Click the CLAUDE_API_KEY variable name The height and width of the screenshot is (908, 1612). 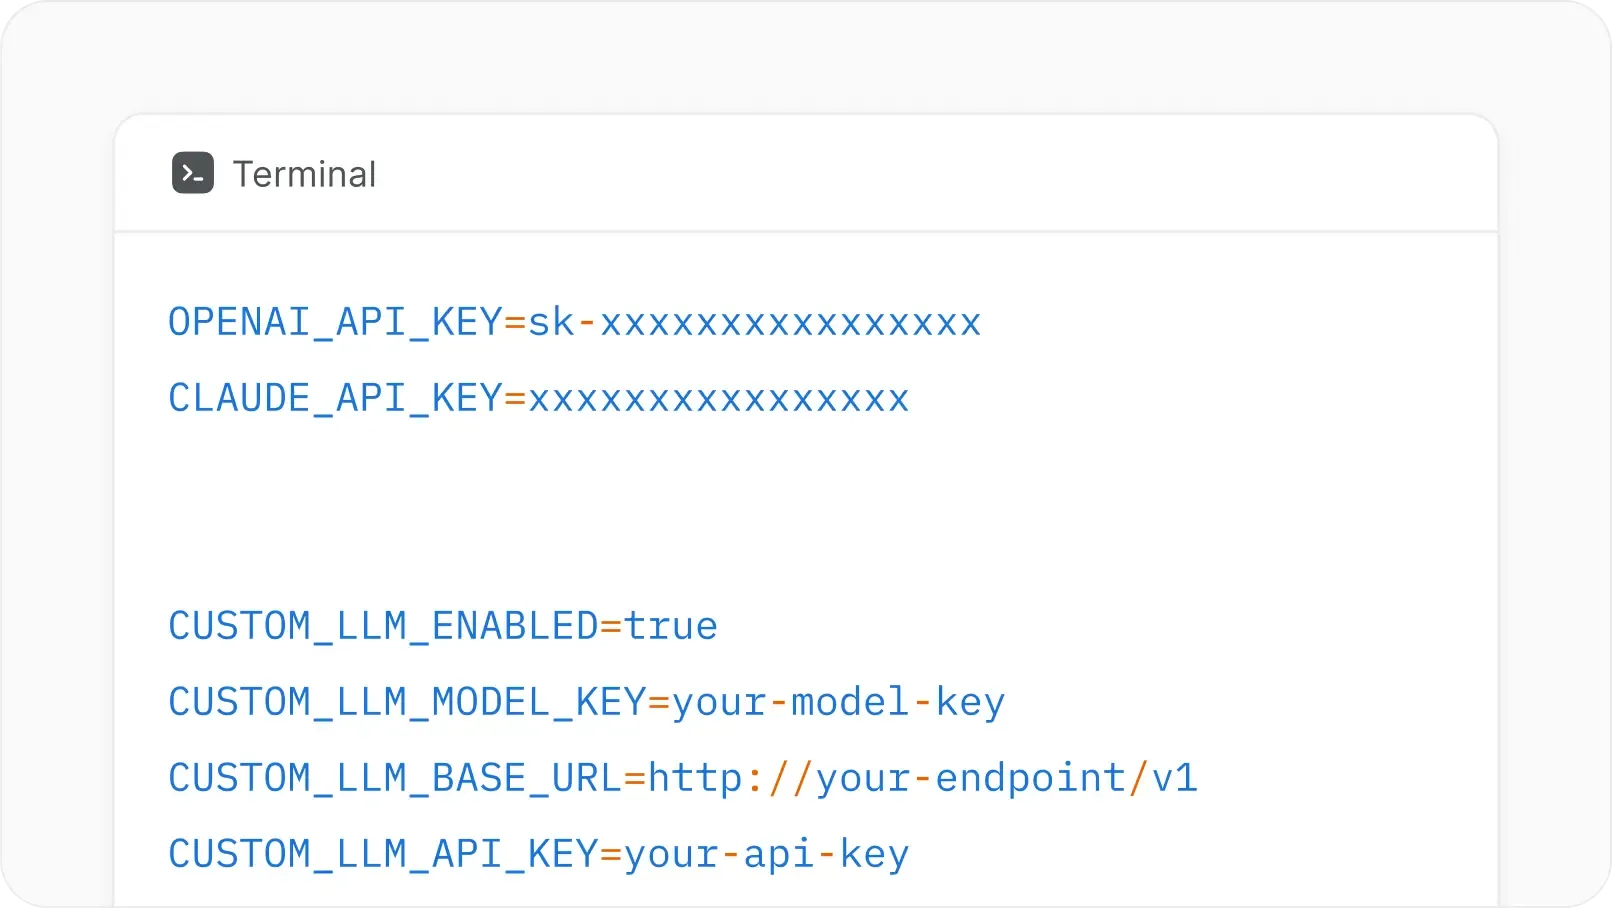335,399
